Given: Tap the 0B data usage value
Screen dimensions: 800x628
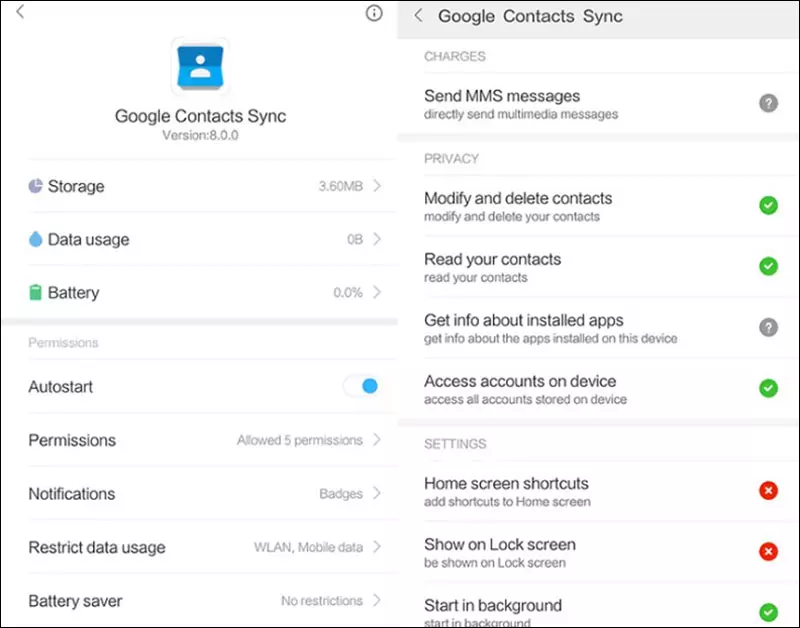Looking at the screenshot, I should [x=355, y=239].
